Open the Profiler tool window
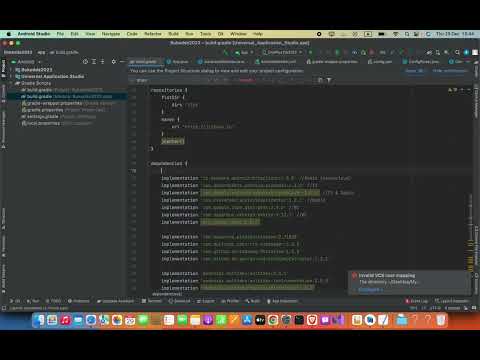 click(x=230, y=301)
